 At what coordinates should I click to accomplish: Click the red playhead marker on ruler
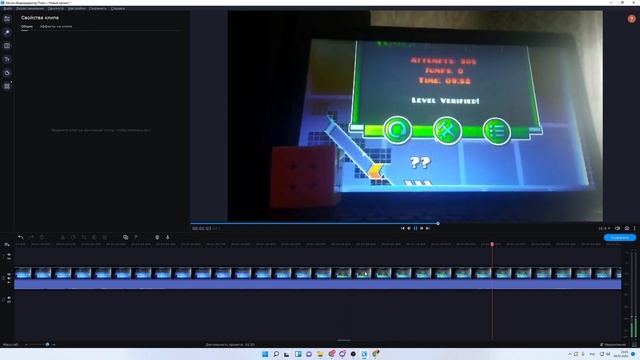point(492,244)
